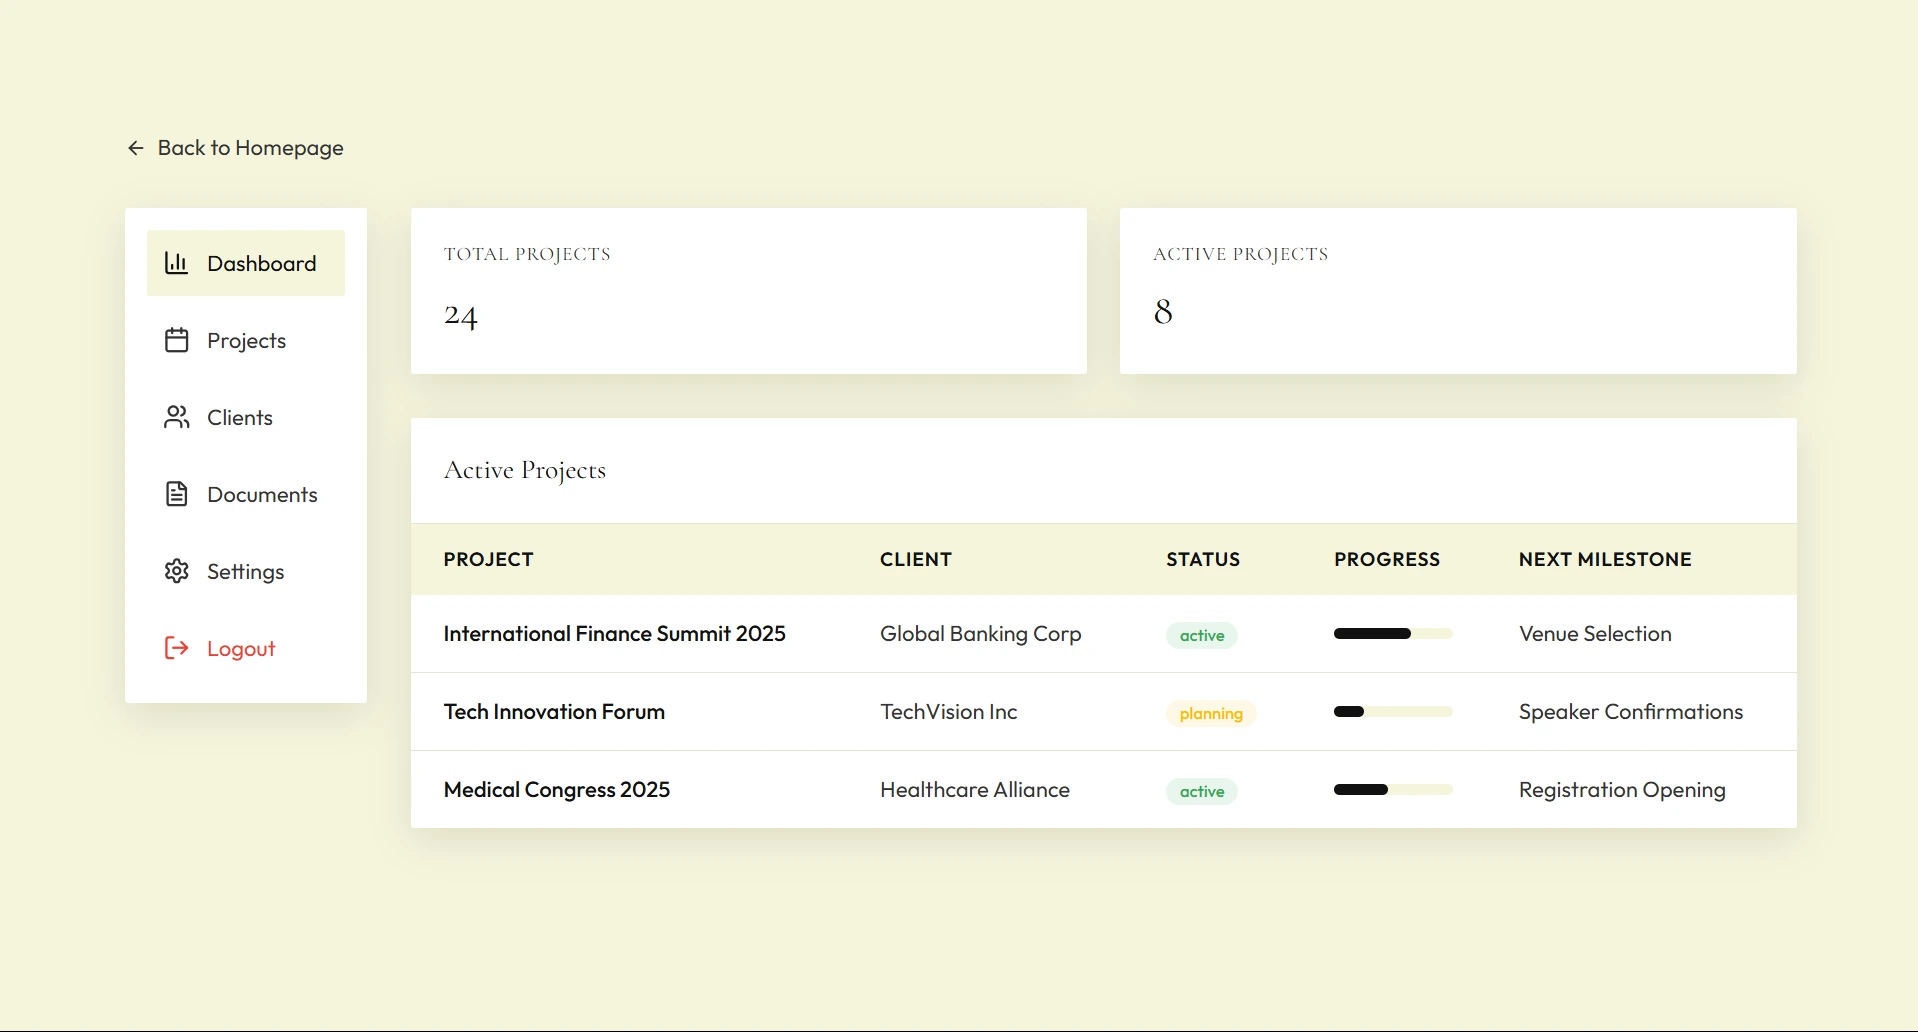
Task: Click the planning status badge
Action: pos(1210,713)
